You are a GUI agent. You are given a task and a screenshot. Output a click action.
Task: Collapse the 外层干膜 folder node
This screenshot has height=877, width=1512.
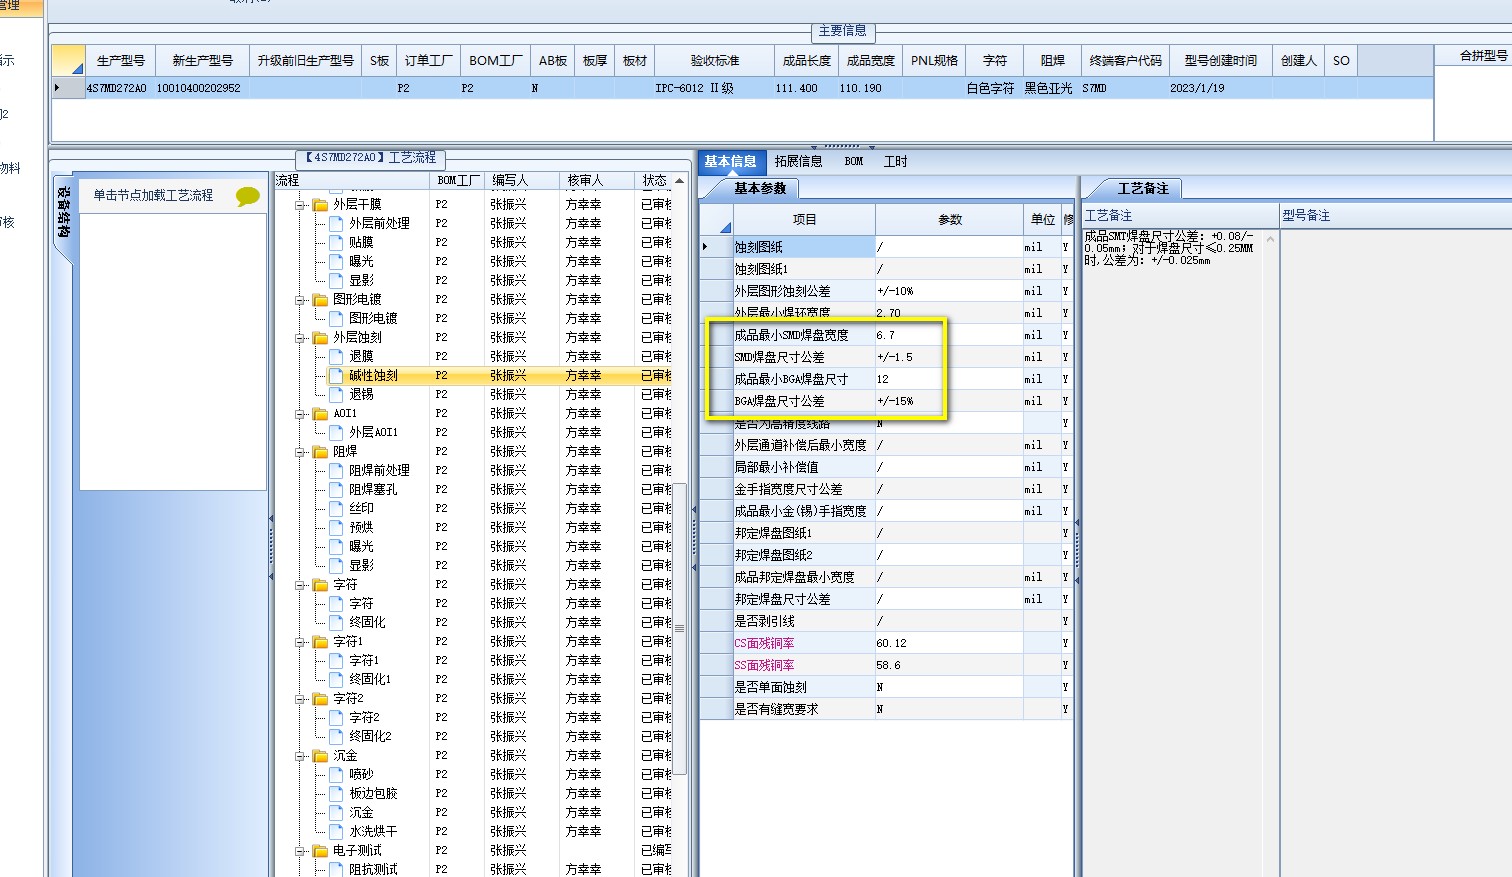click(x=300, y=204)
